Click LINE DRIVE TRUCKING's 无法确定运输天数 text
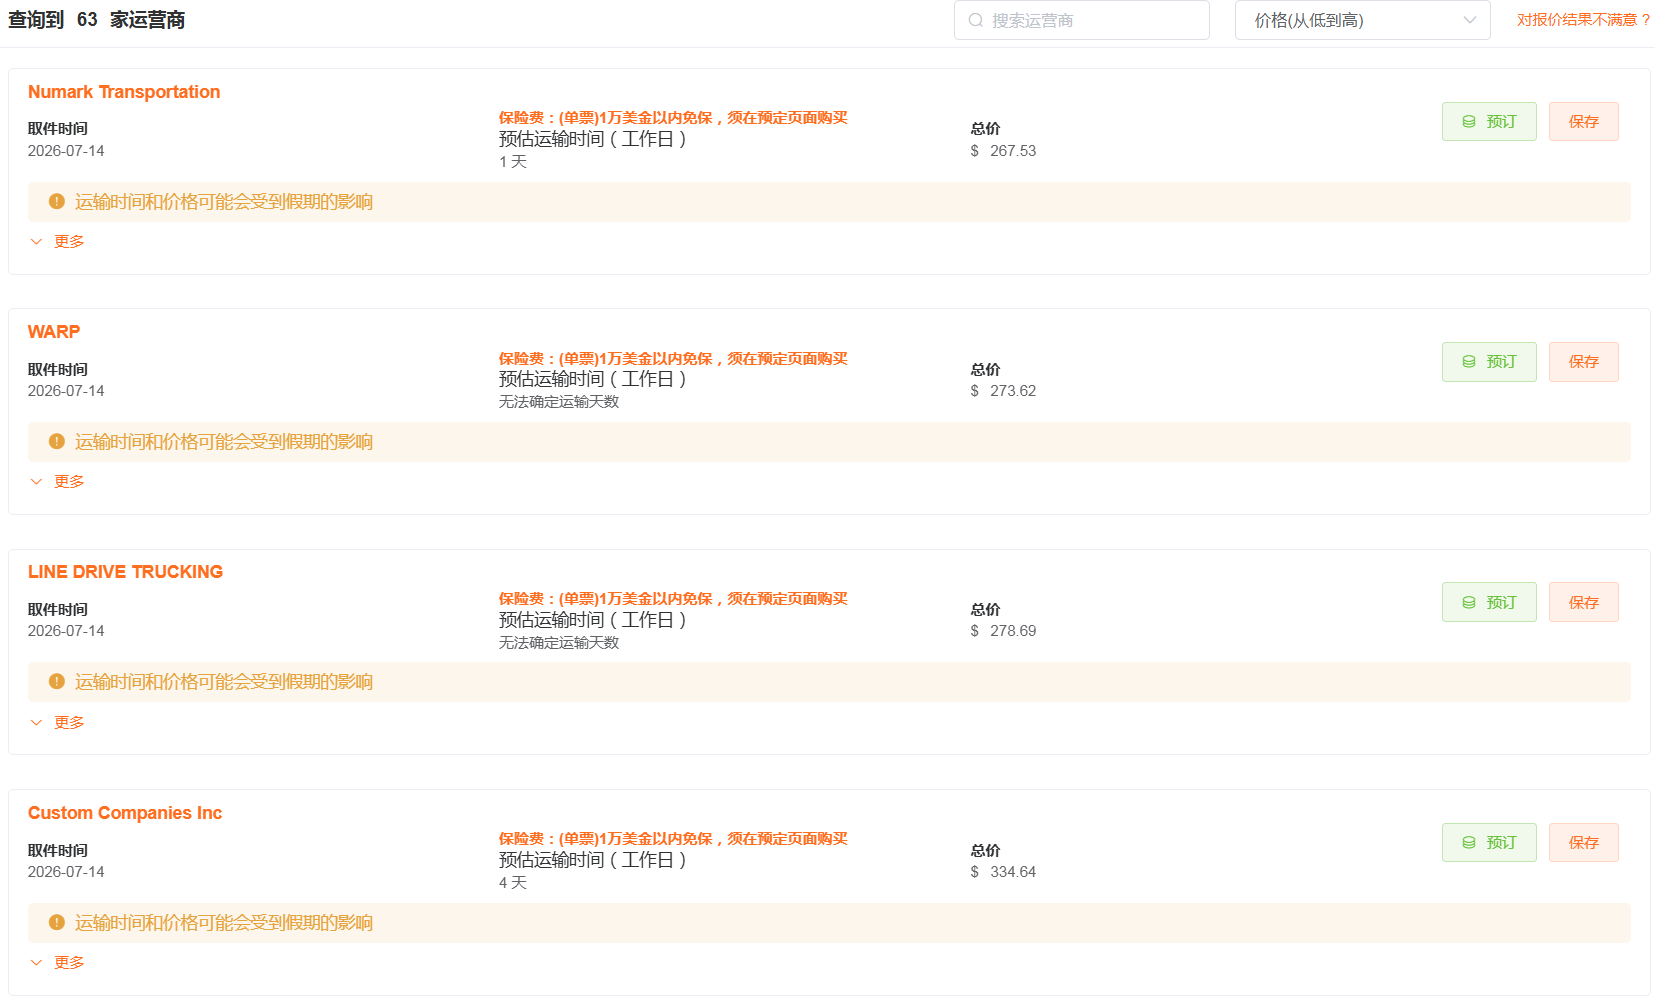This screenshot has width=1655, height=1003. point(559,643)
